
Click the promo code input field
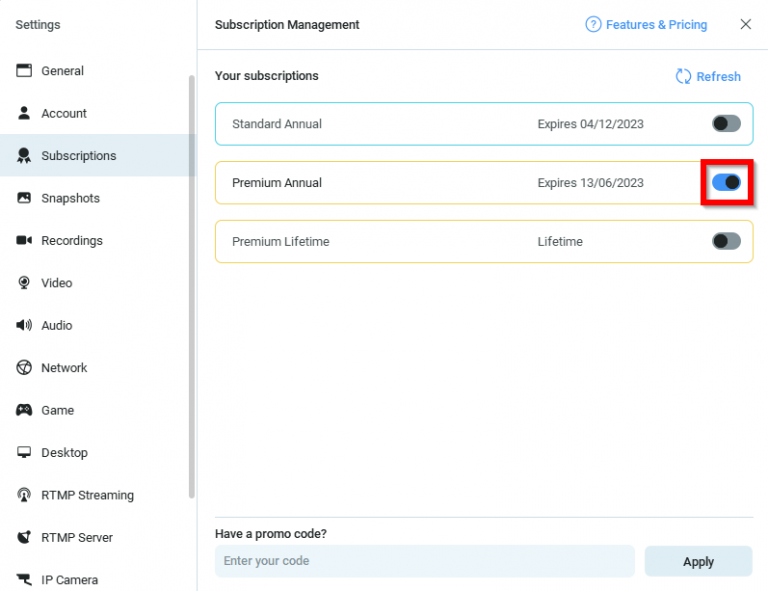[424, 561]
